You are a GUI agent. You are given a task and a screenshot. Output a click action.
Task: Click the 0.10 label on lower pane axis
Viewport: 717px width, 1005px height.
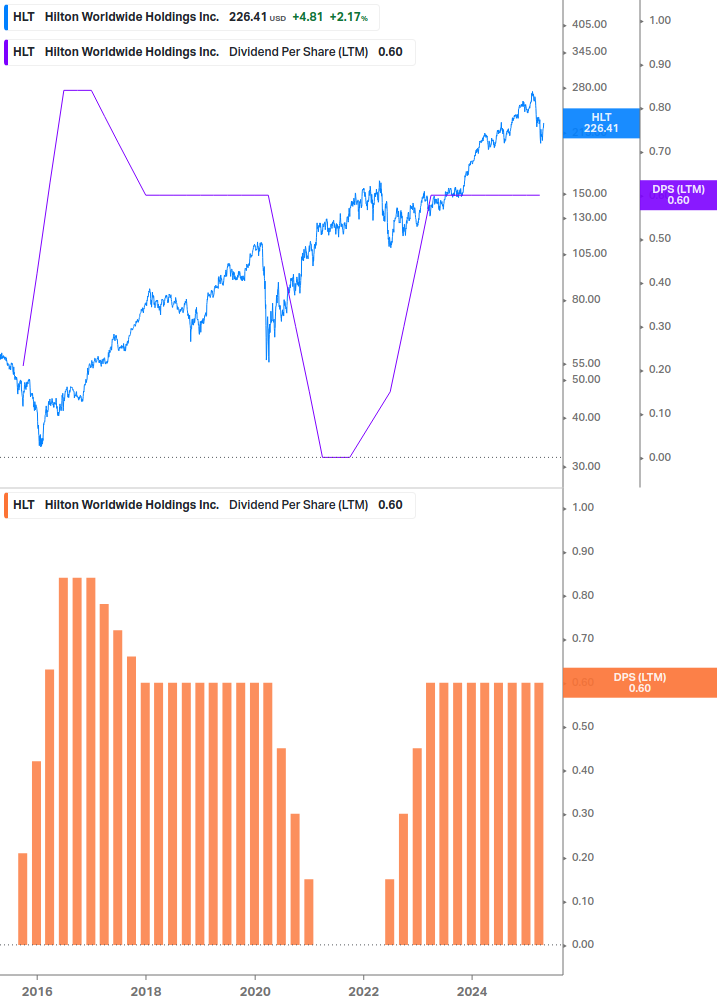click(x=583, y=901)
